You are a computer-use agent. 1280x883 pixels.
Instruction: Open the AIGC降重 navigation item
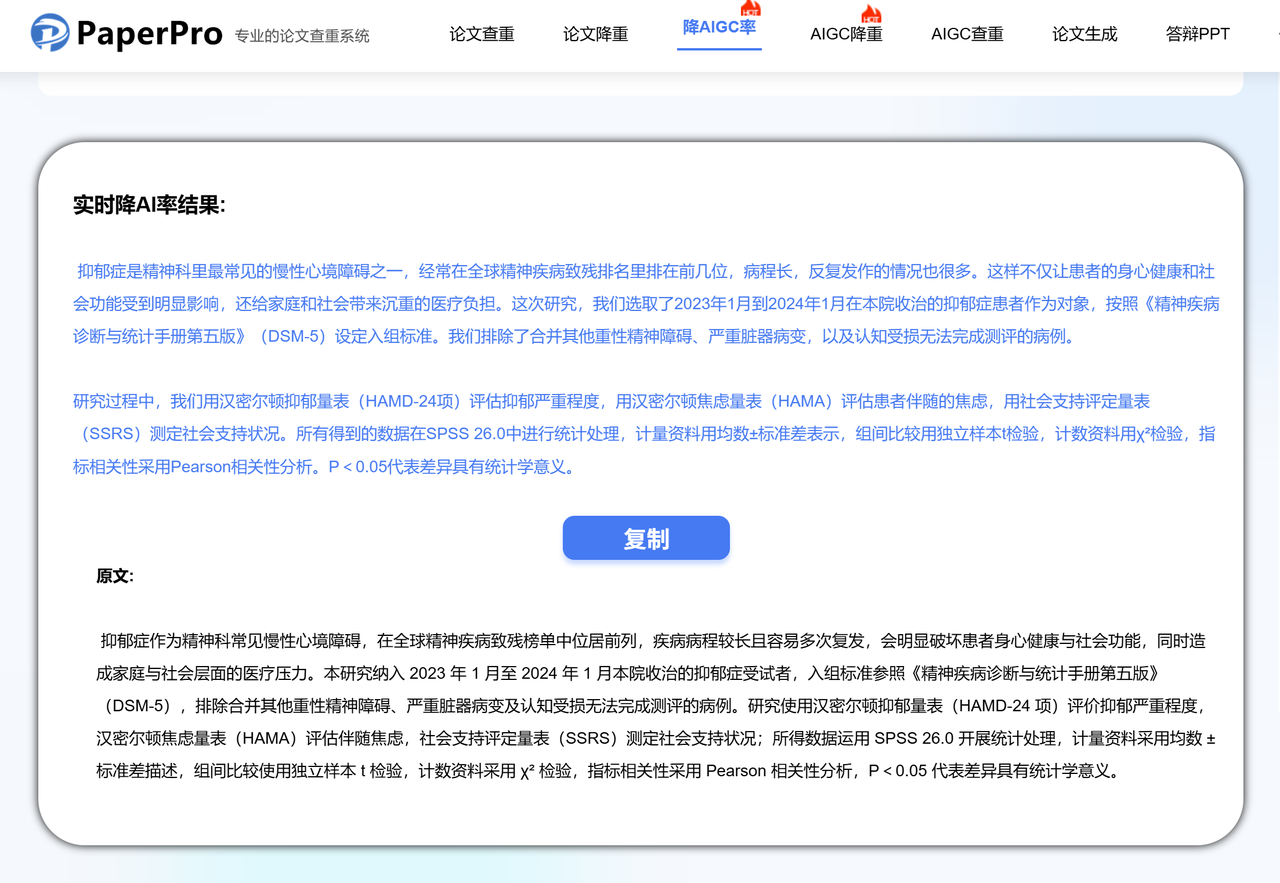point(846,34)
